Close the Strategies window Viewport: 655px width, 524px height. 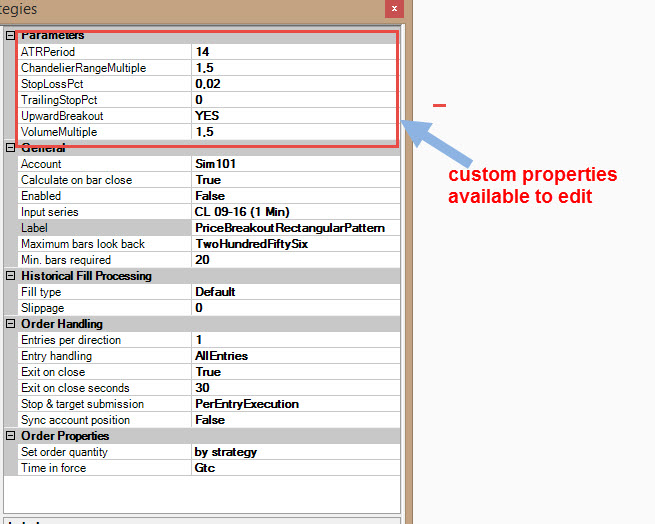coord(394,9)
